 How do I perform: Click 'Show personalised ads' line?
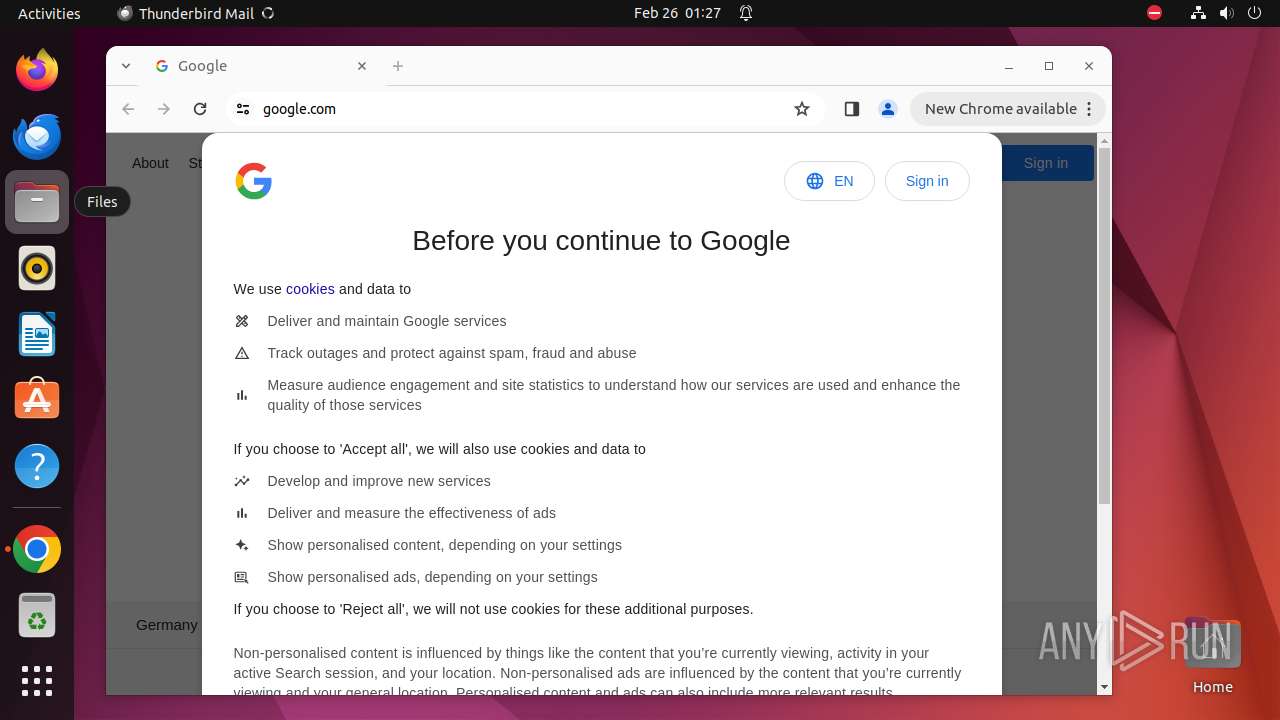[x=432, y=577]
